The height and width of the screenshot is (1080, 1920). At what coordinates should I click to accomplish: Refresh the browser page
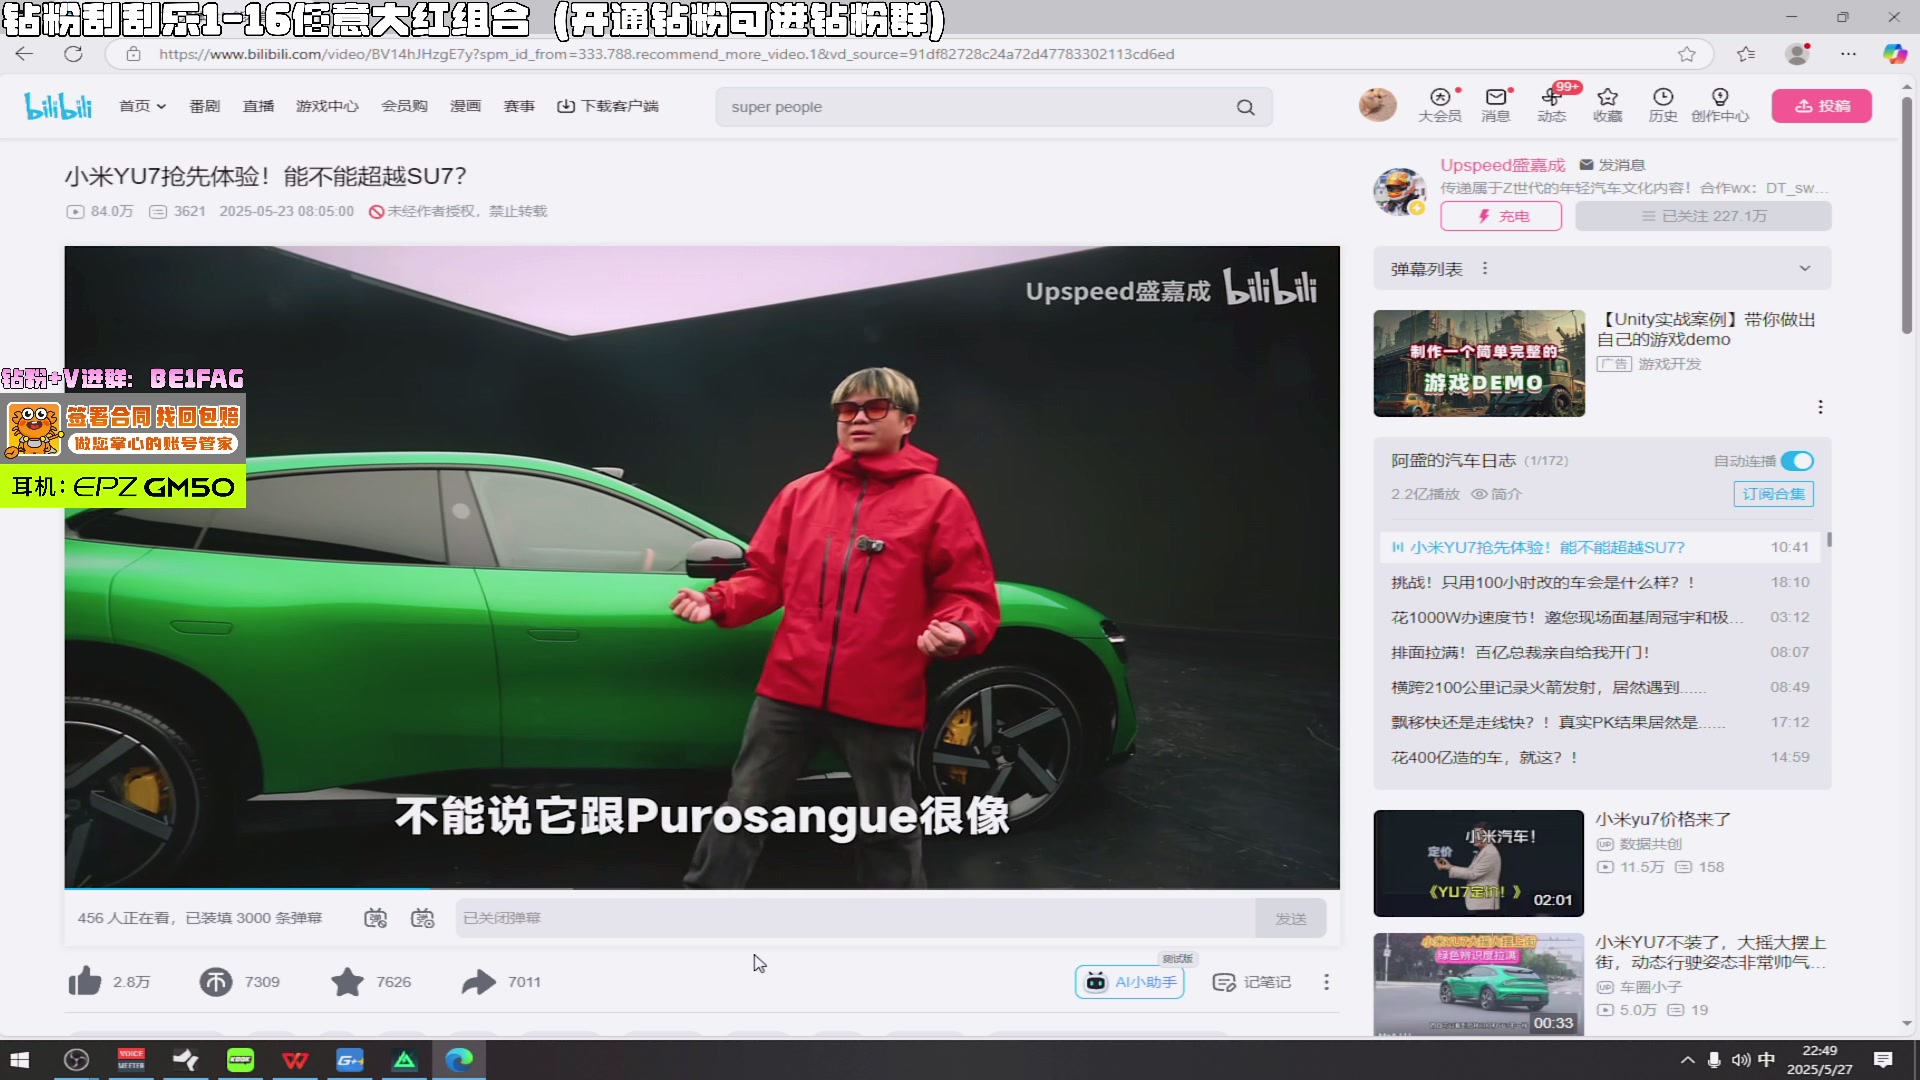point(73,54)
